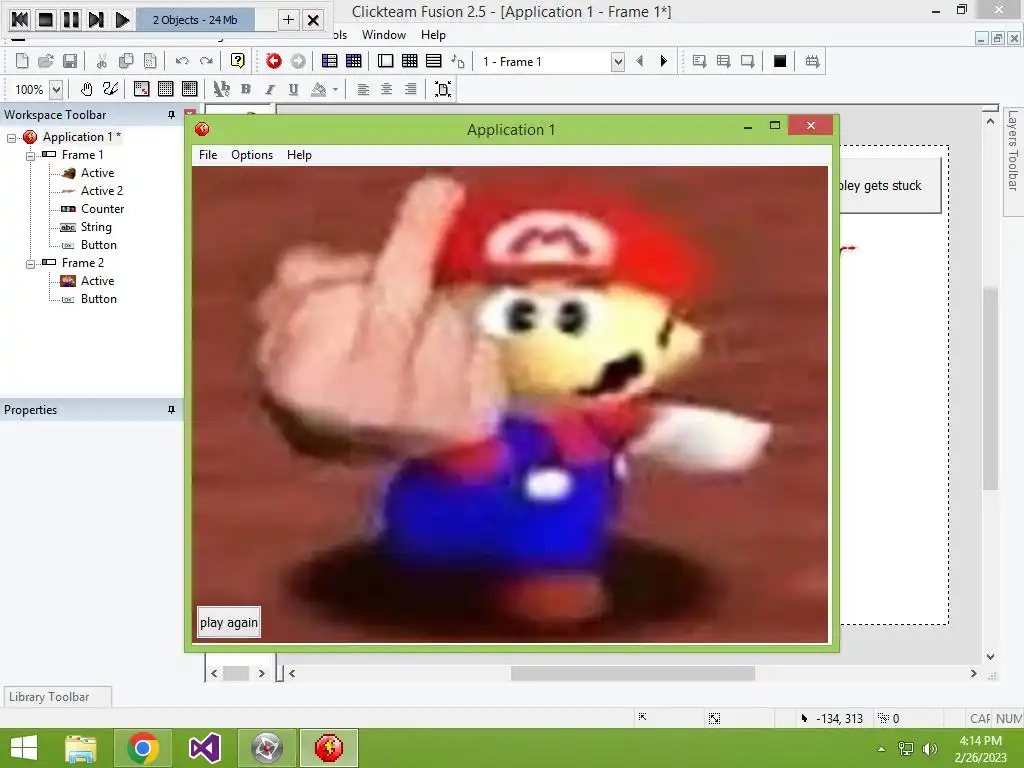The image size is (1024, 768).
Task: Open the Storyboard editor icon
Action: 330,61
